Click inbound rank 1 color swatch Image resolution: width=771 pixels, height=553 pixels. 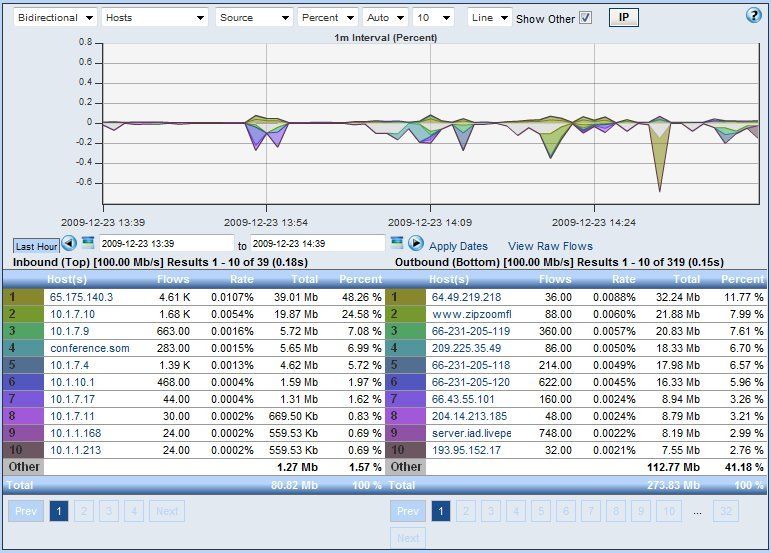(x=23, y=297)
